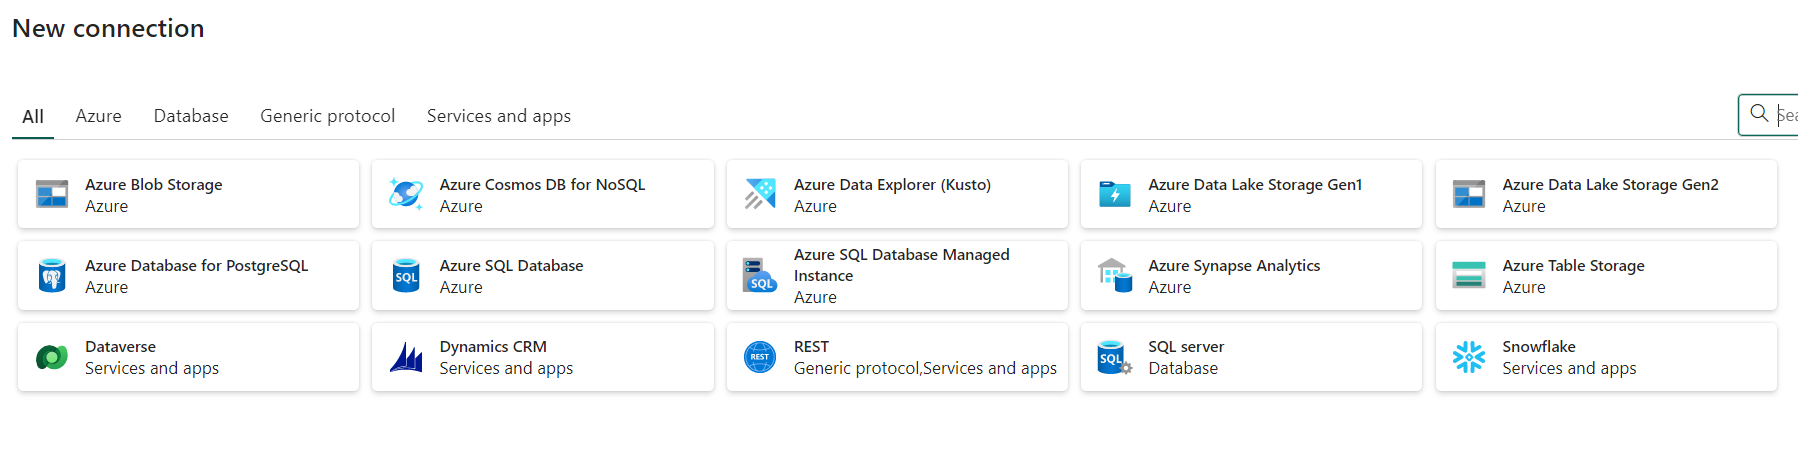This screenshot has width=1798, height=475.
Task: Click the Dataverse green logo icon
Action: coord(52,357)
